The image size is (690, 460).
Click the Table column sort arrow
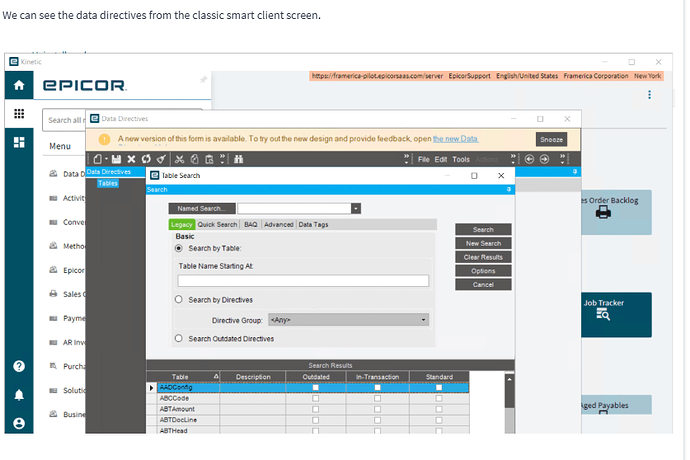[216, 376]
